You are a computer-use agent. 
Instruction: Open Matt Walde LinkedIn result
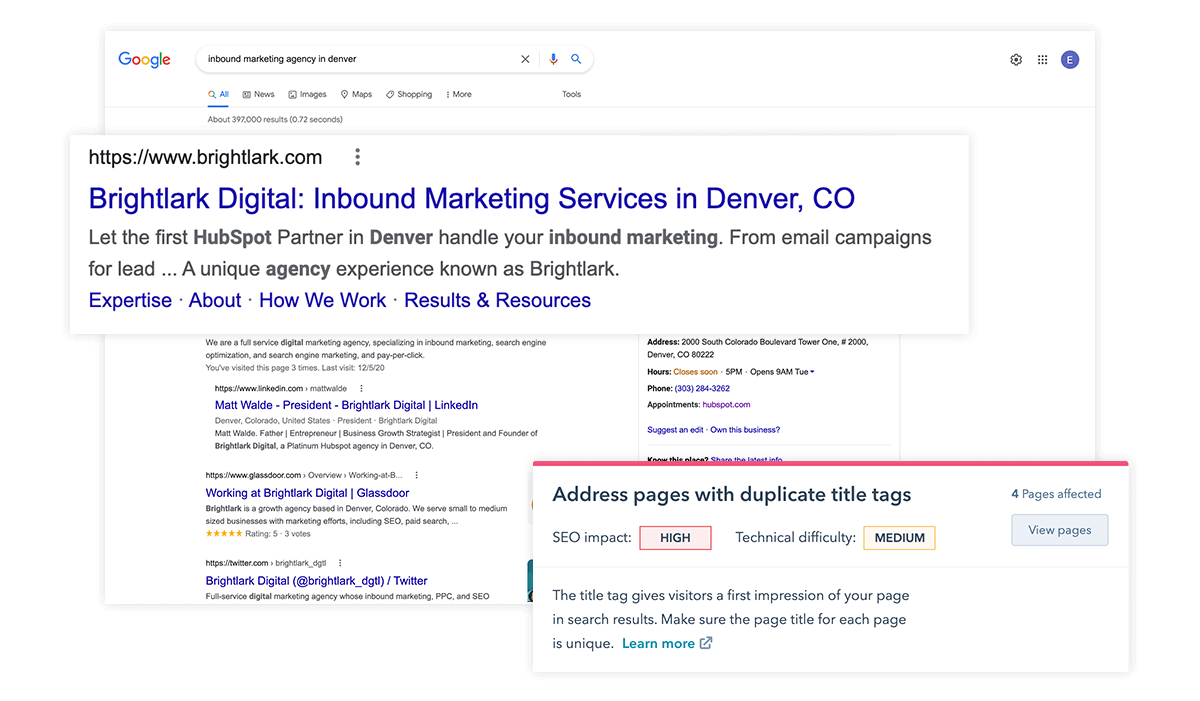346,405
